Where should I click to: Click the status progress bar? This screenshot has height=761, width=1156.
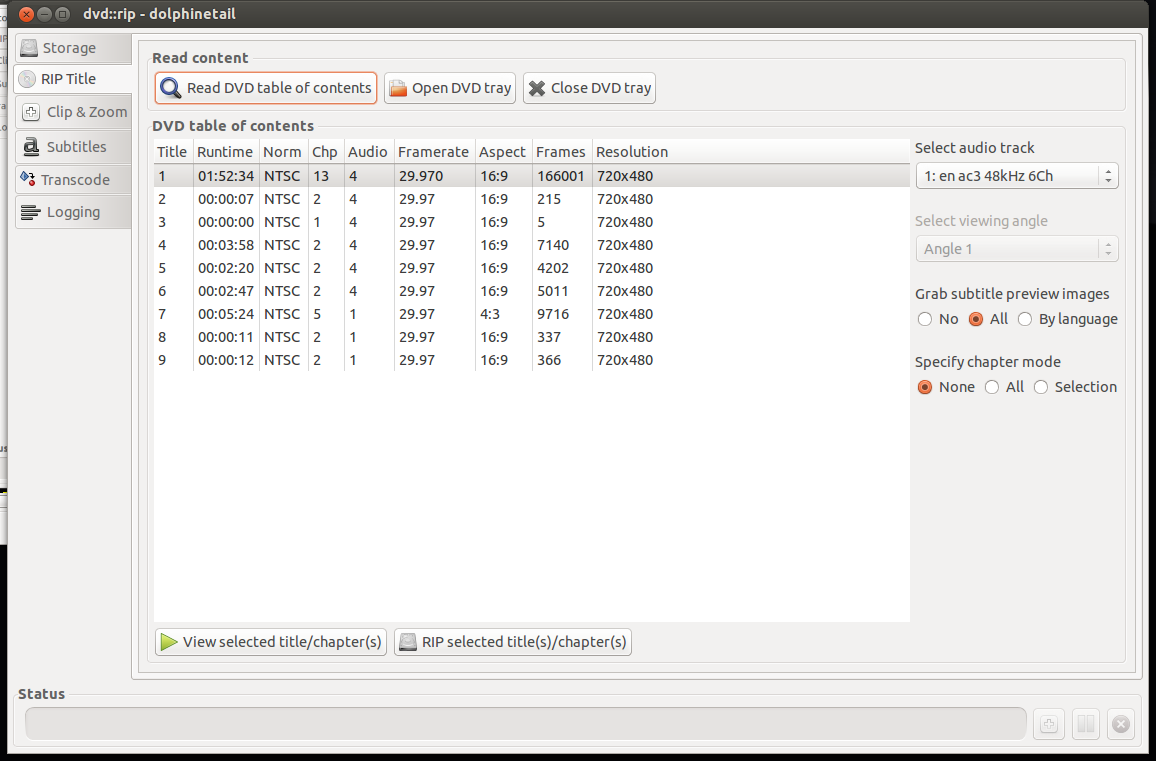[x=525, y=723]
